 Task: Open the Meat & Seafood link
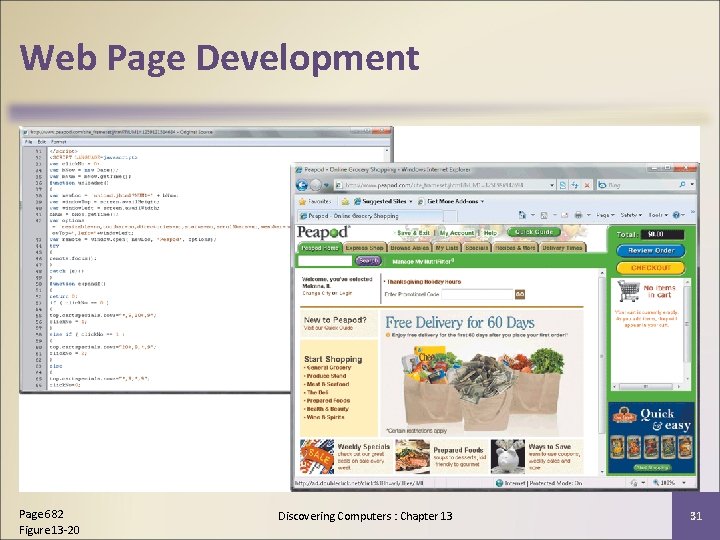pyautogui.click(x=327, y=384)
